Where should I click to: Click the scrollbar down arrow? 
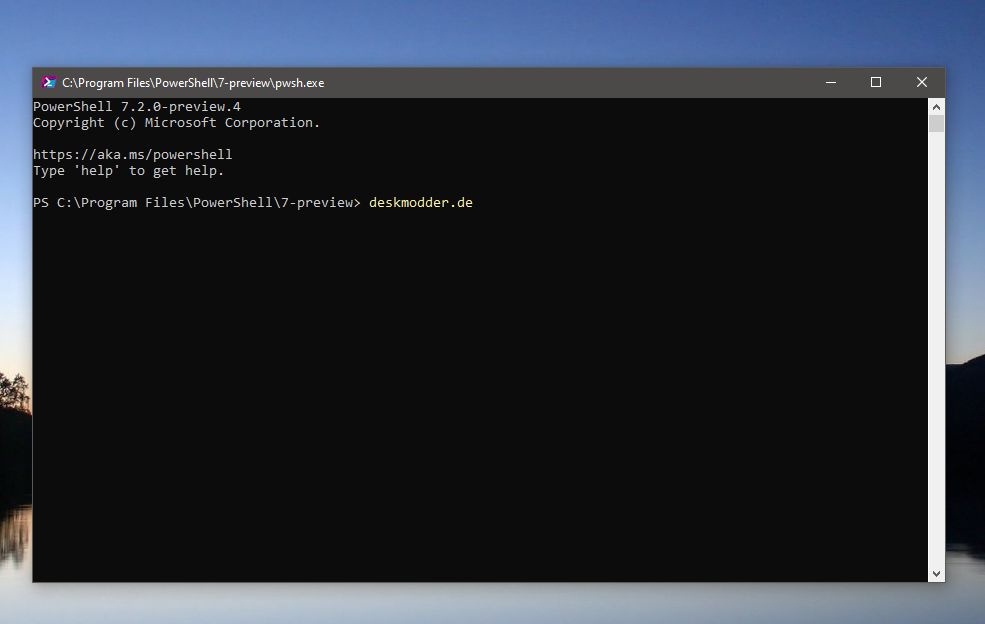tap(936, 574)
